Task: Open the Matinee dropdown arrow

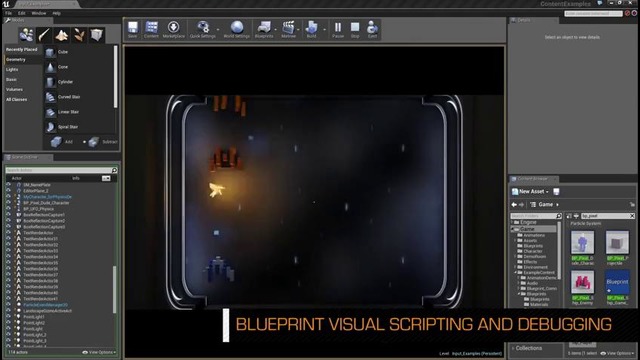Action: pos(298,29)
